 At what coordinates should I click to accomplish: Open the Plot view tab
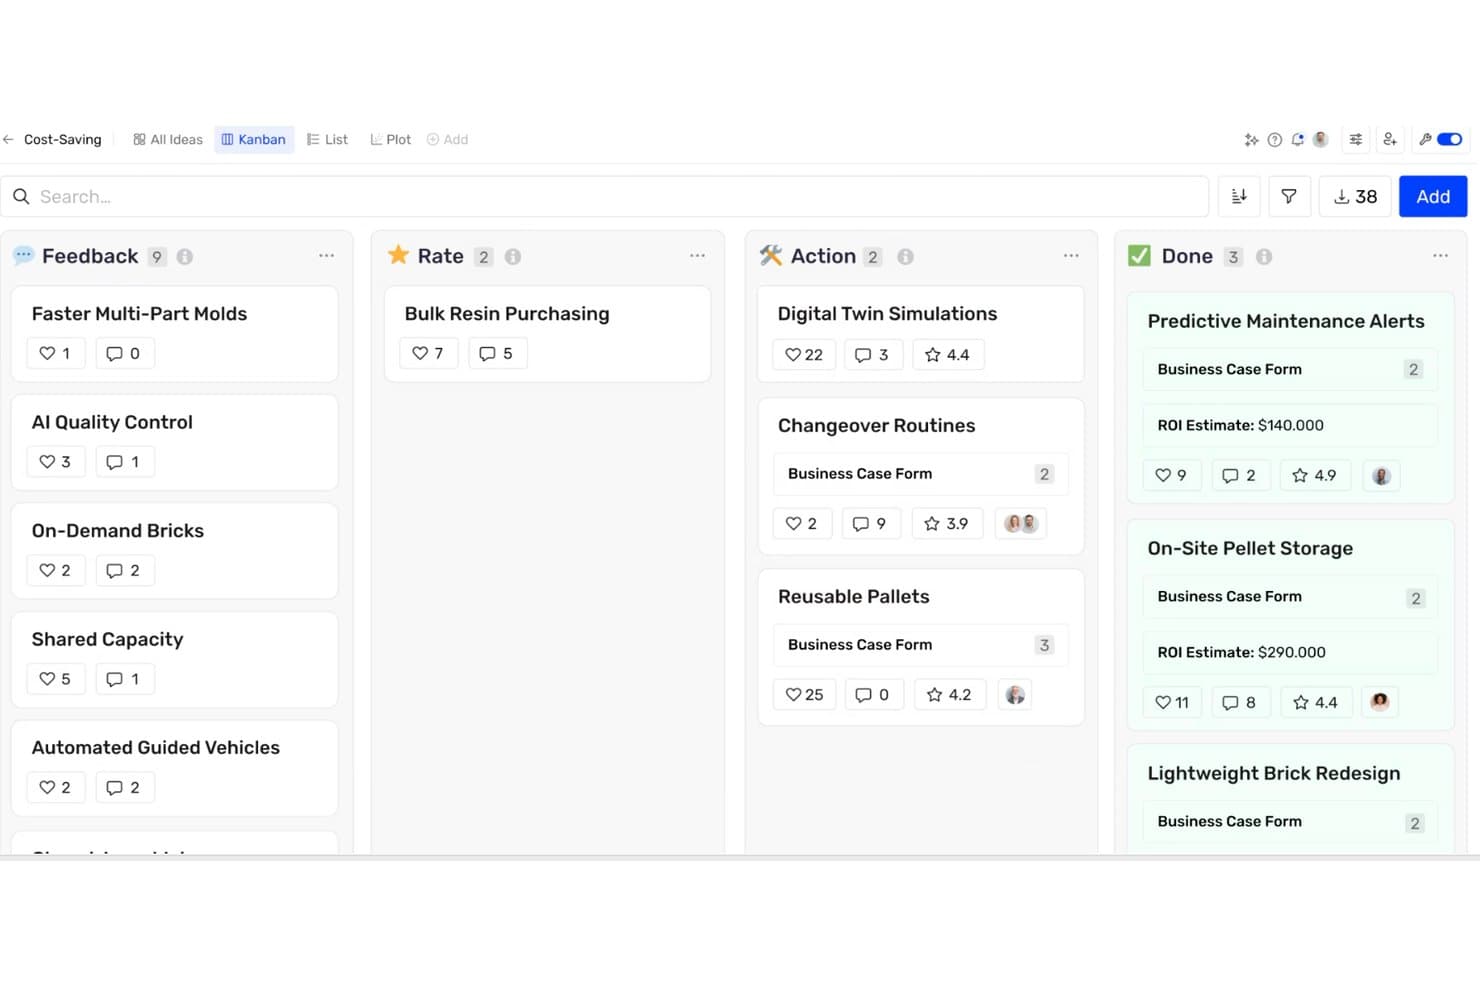391,140
